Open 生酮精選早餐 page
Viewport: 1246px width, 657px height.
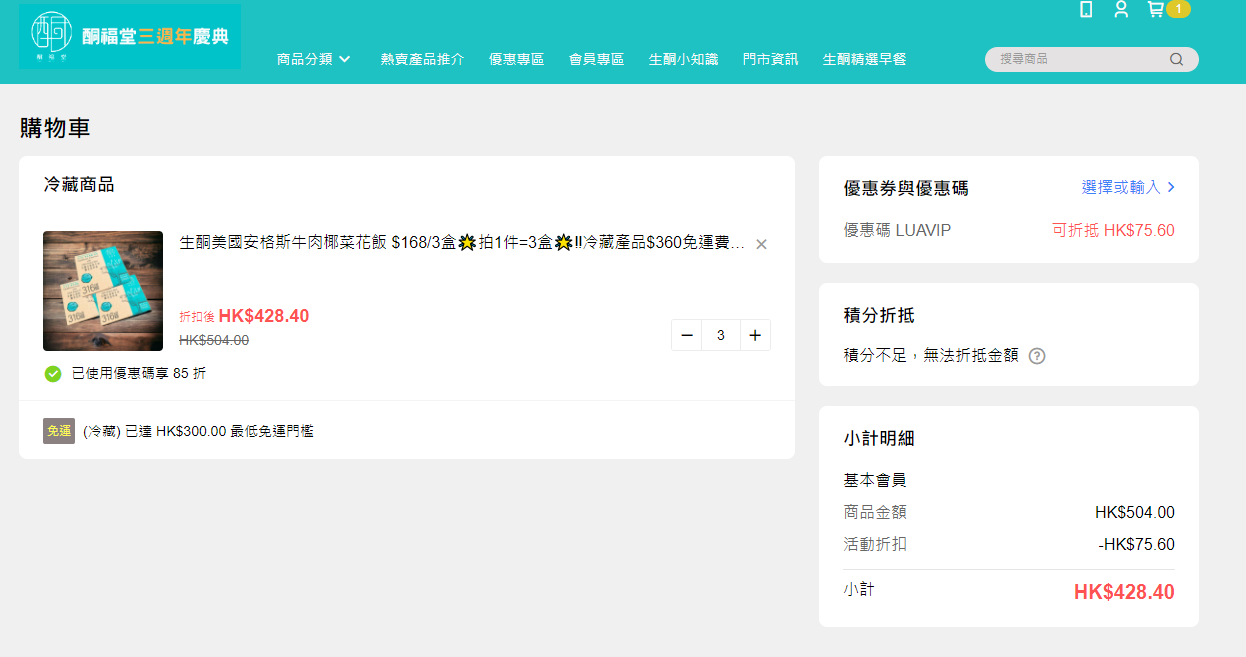pos(864,60)
